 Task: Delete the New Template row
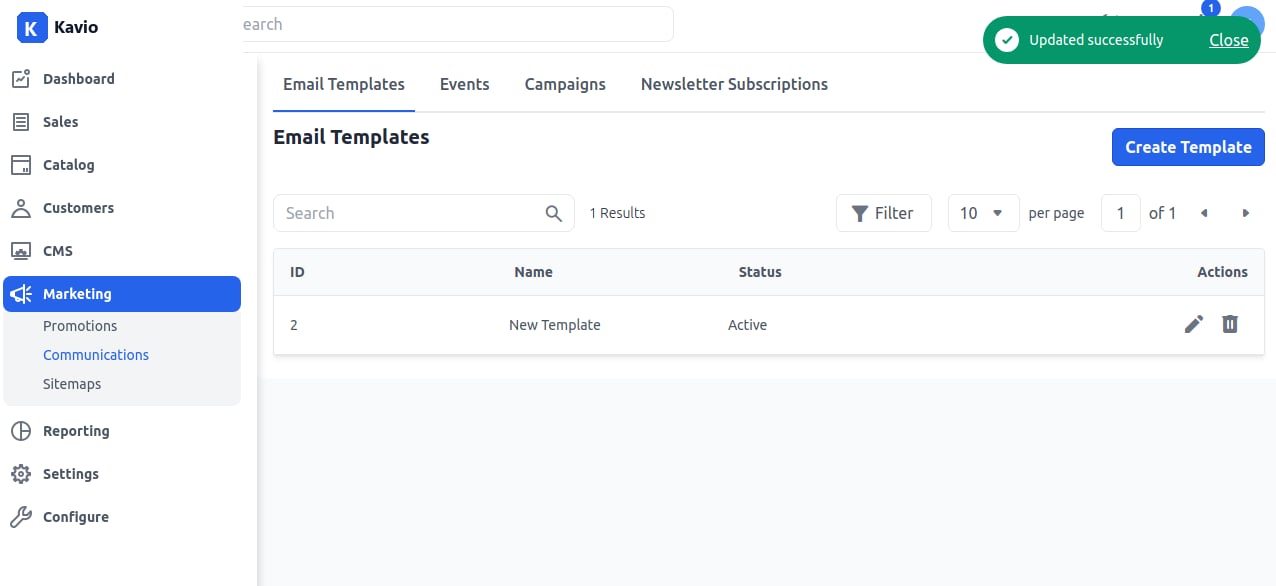point(1230,324)
